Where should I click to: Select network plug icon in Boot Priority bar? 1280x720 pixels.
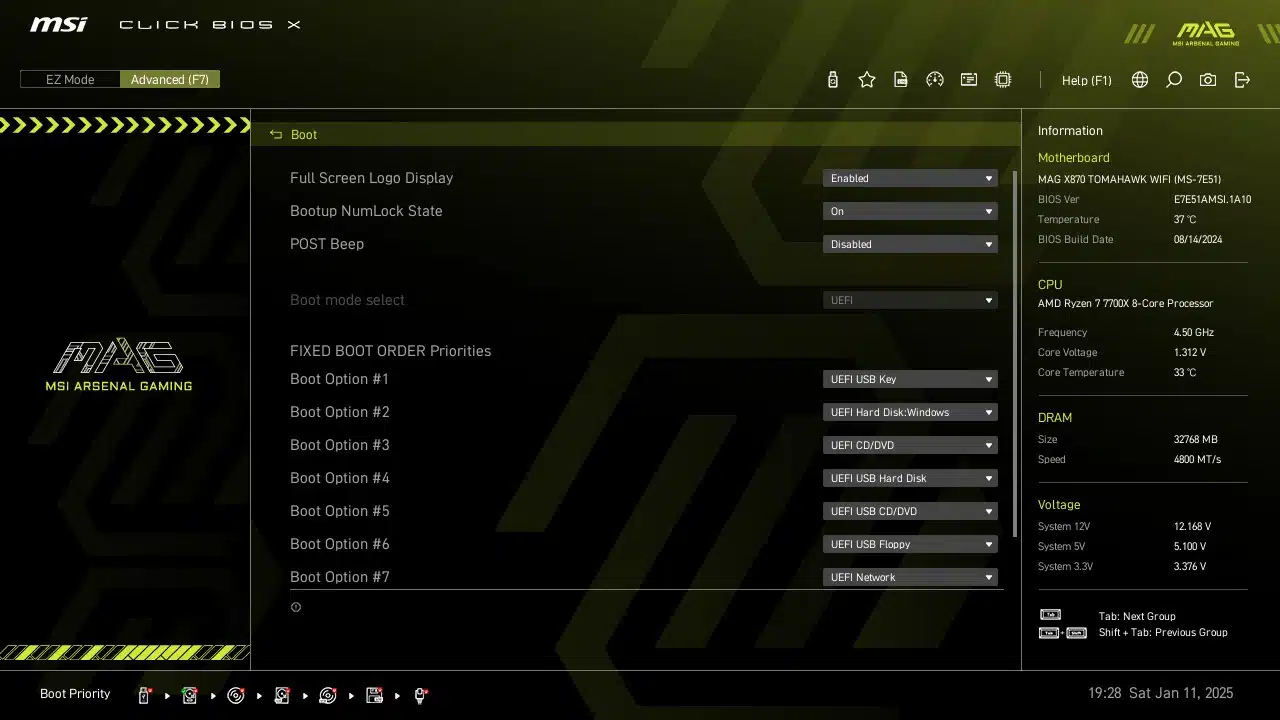tap(420, 695)
